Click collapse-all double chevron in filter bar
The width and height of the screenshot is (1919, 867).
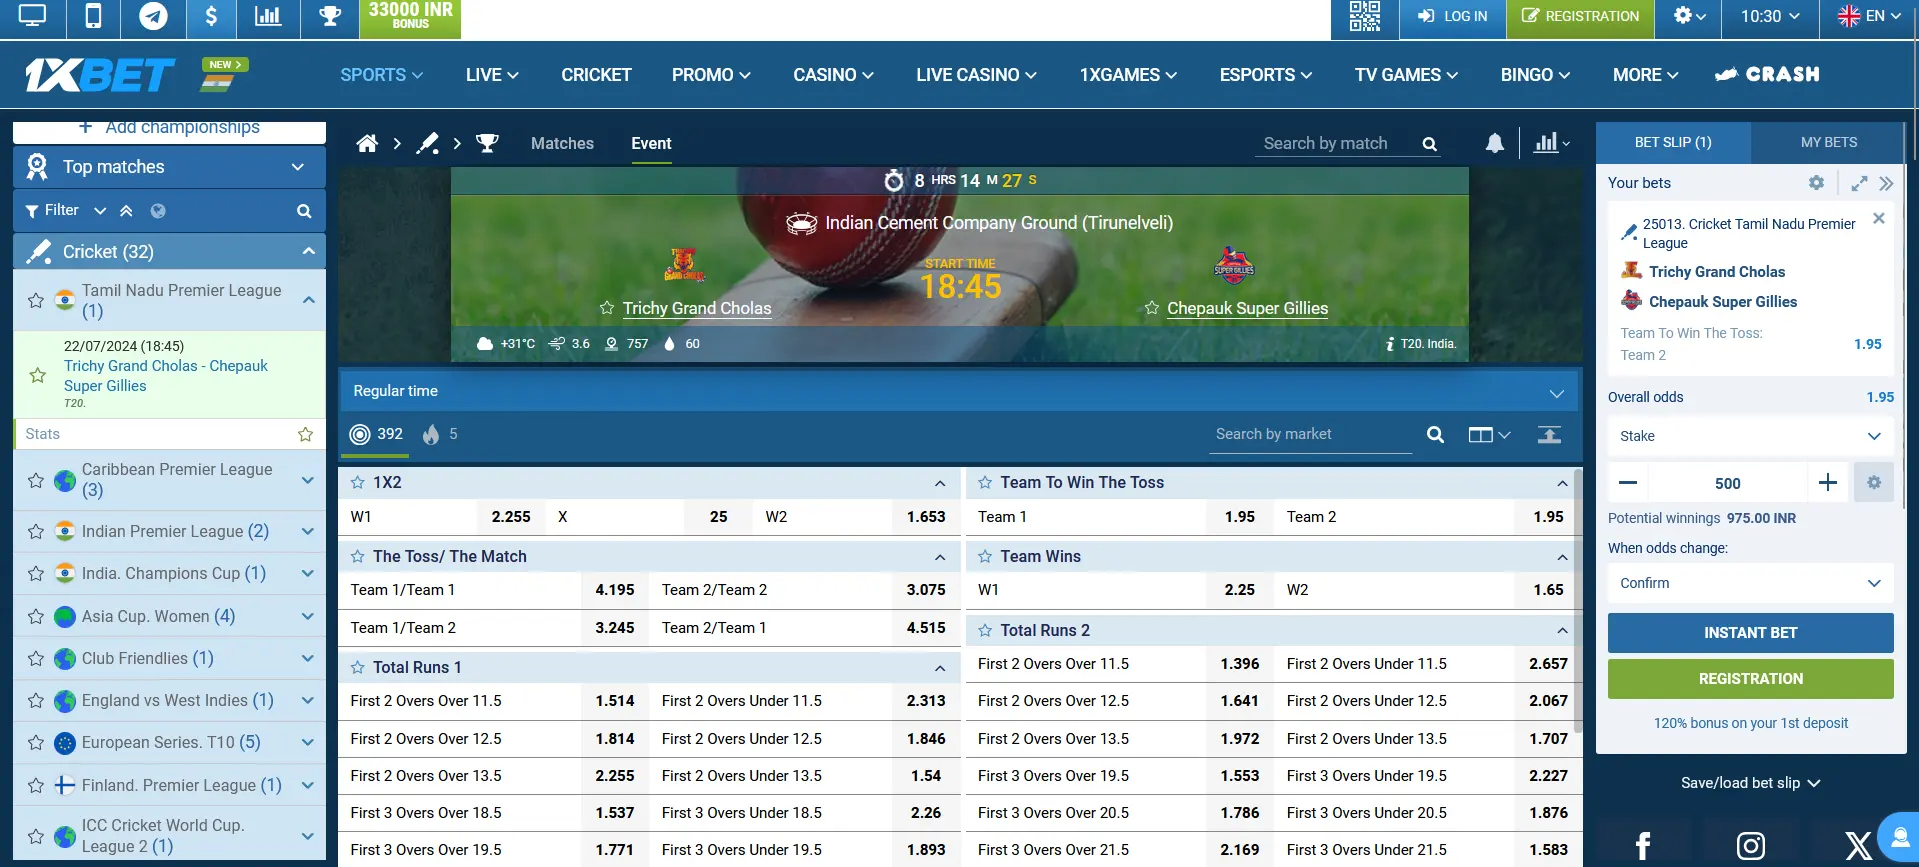[126, 211]
